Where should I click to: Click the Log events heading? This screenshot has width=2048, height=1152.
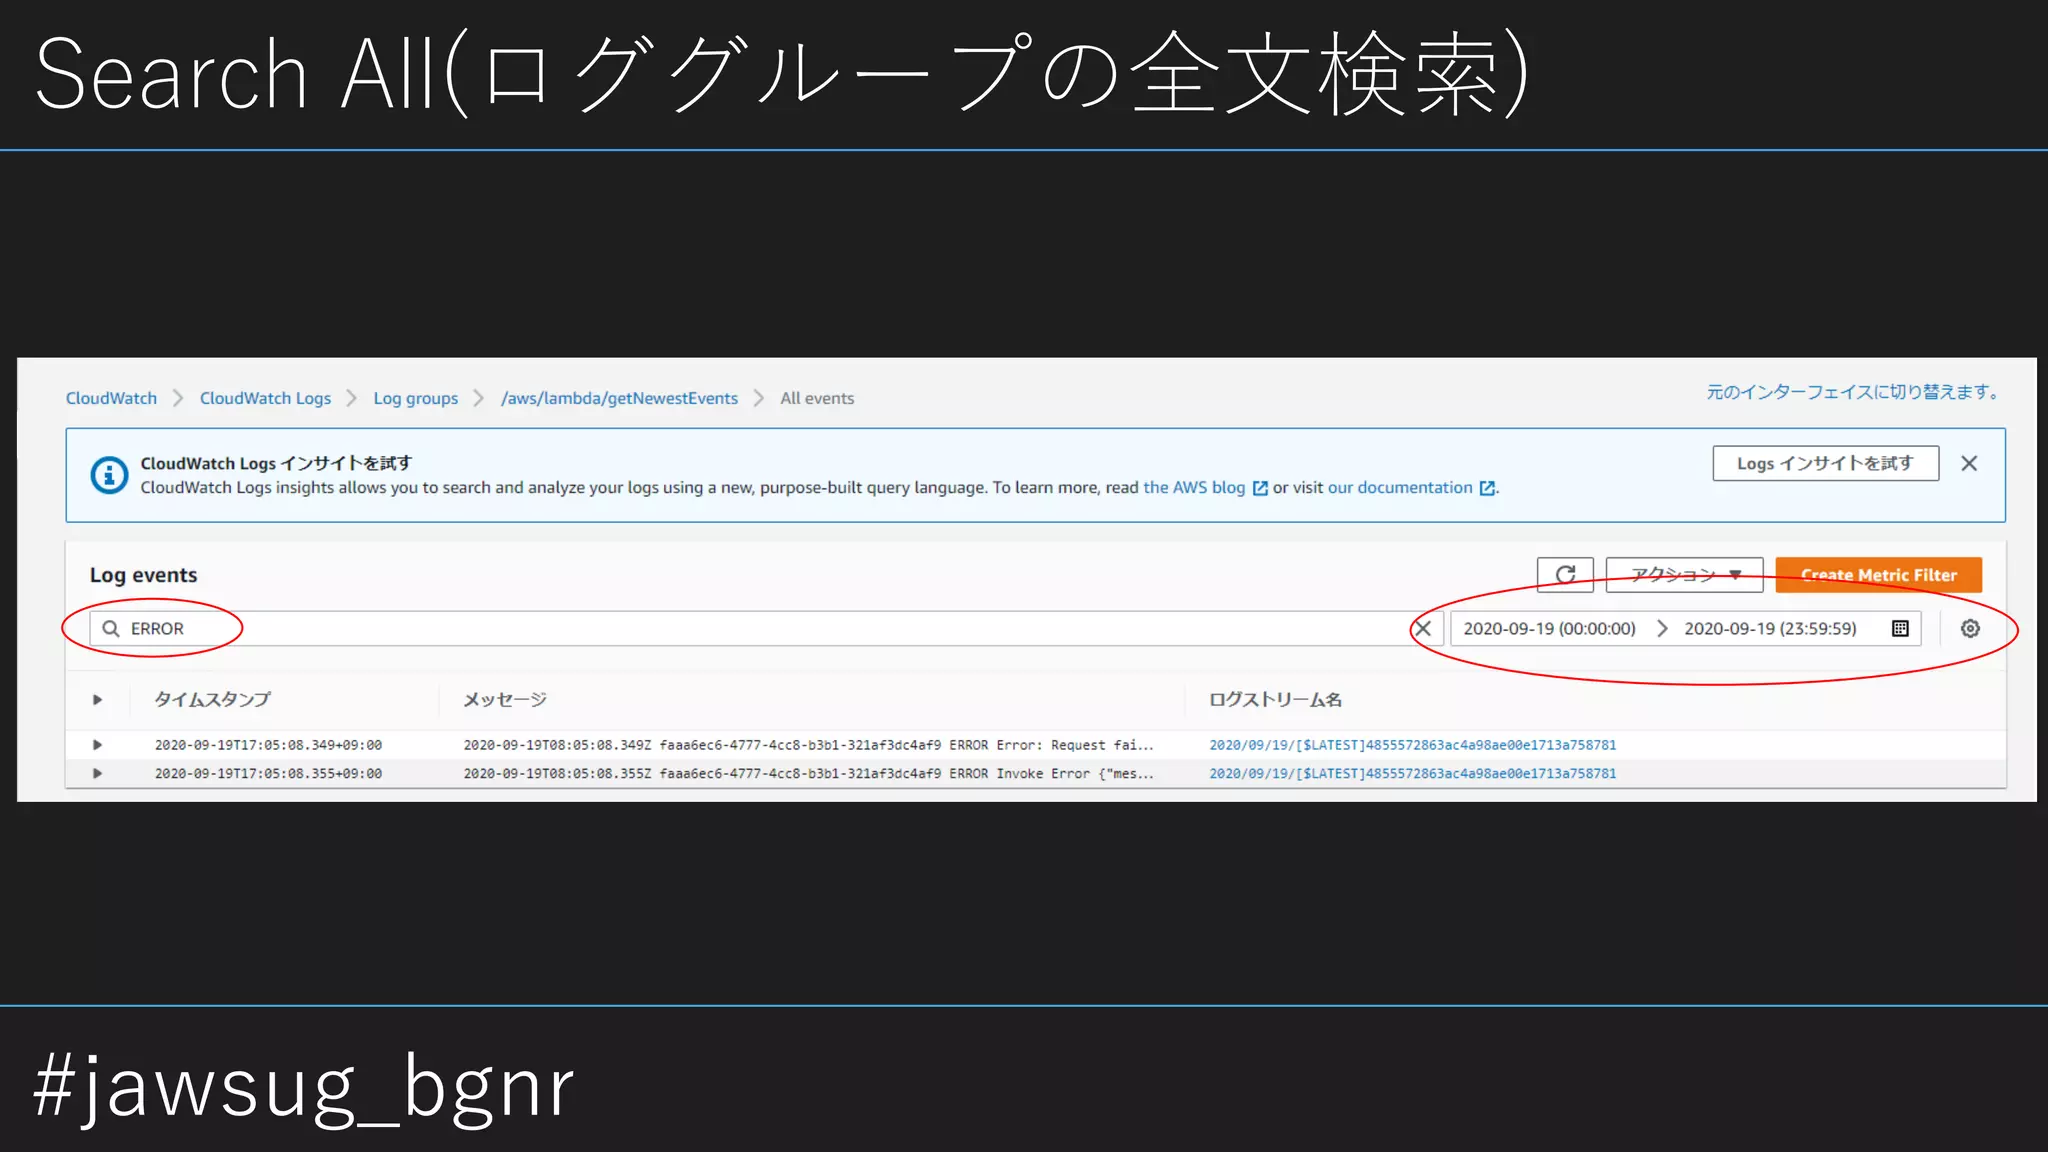point(143,575)
